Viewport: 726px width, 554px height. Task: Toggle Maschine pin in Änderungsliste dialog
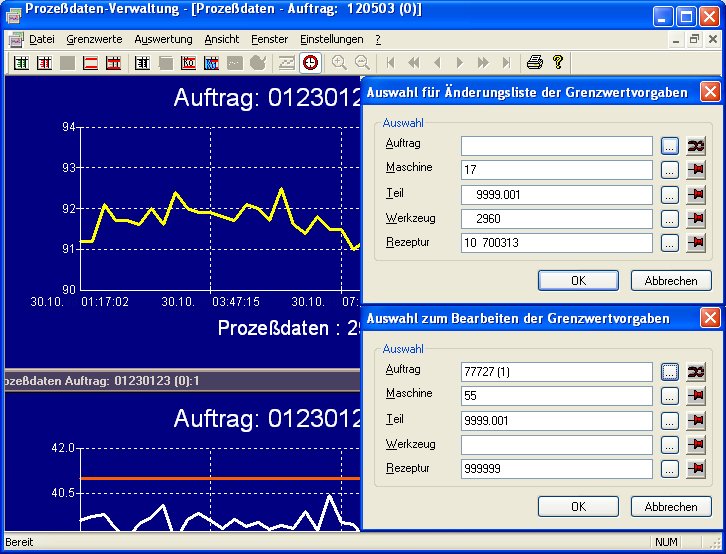pyautogui.click(x=696, y=170)
